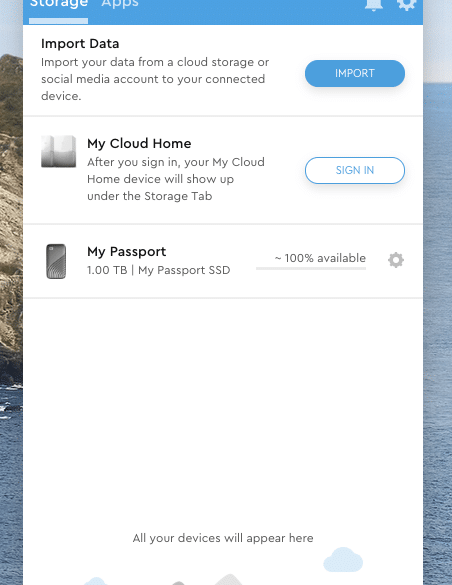Viewport: 452px width, 585px height.
Task: Click the '1.00 TB | My Passport SSD' subtitle
Action: [158, 270]
